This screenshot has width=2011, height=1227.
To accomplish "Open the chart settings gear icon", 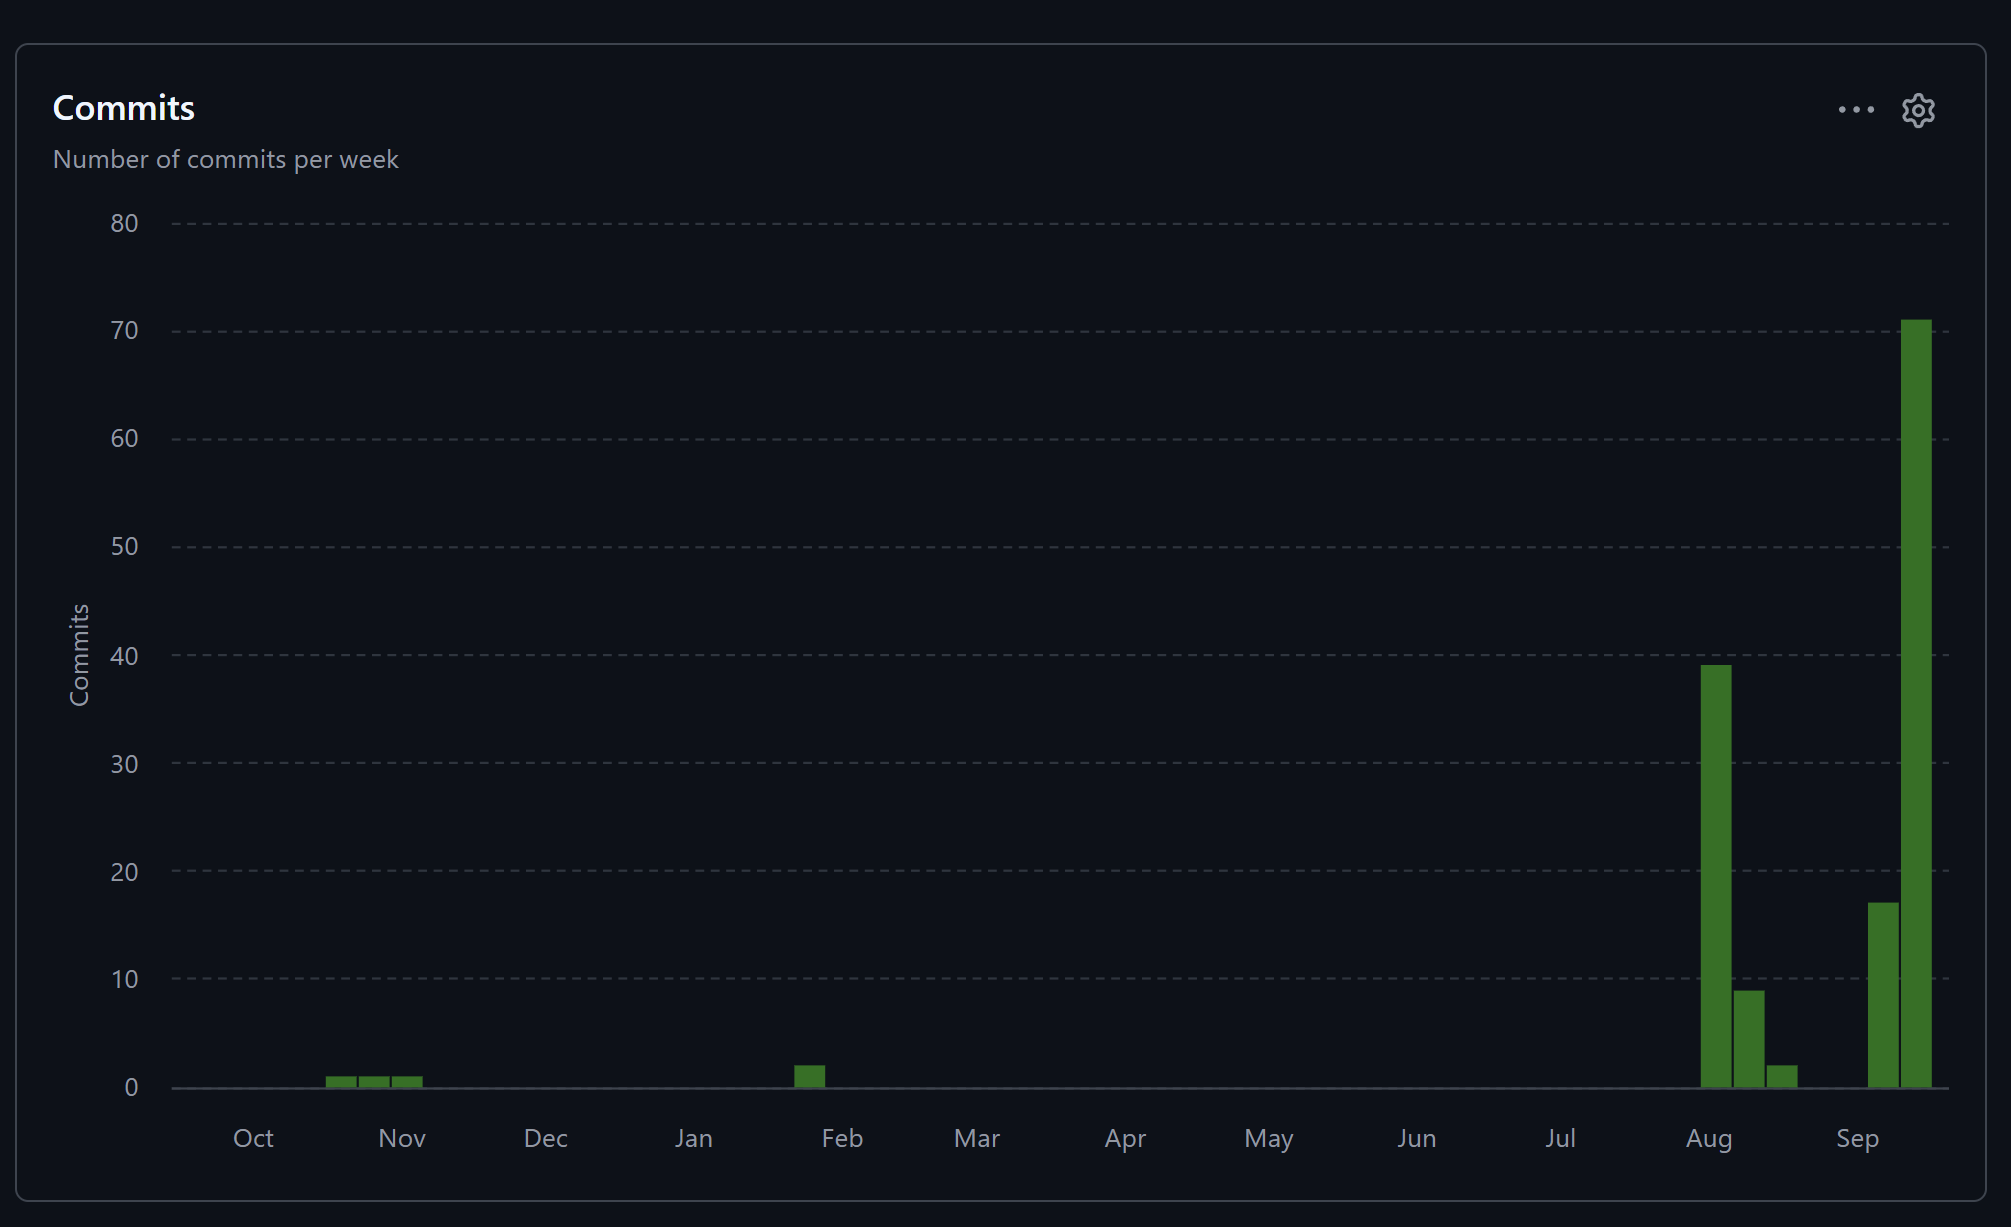I will [x=1917, y=110].
